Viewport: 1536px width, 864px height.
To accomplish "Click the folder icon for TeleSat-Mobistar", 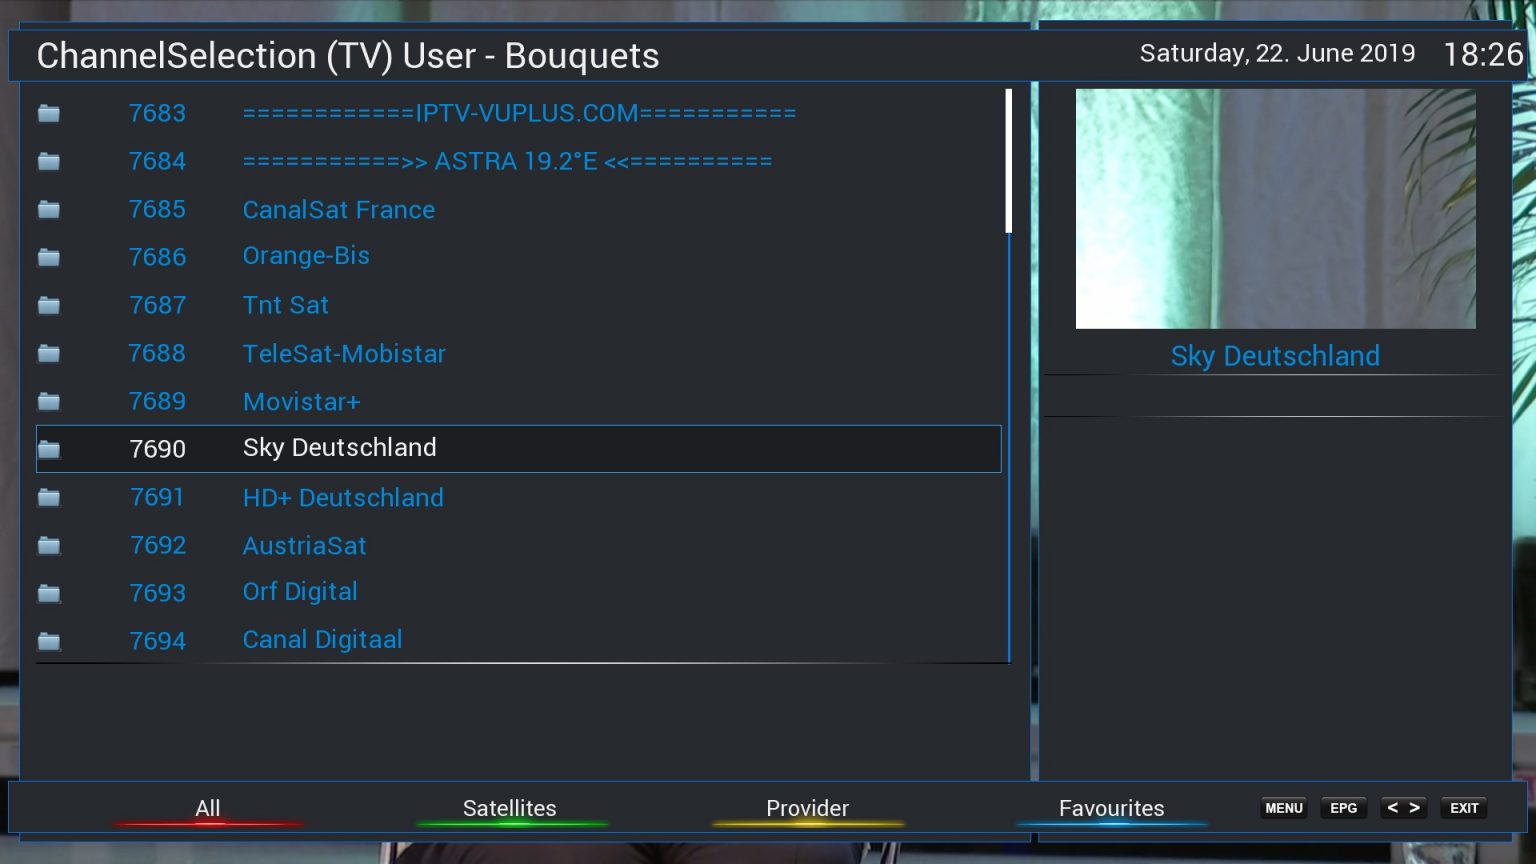I will pyautogui.click(x=49, y=354).
